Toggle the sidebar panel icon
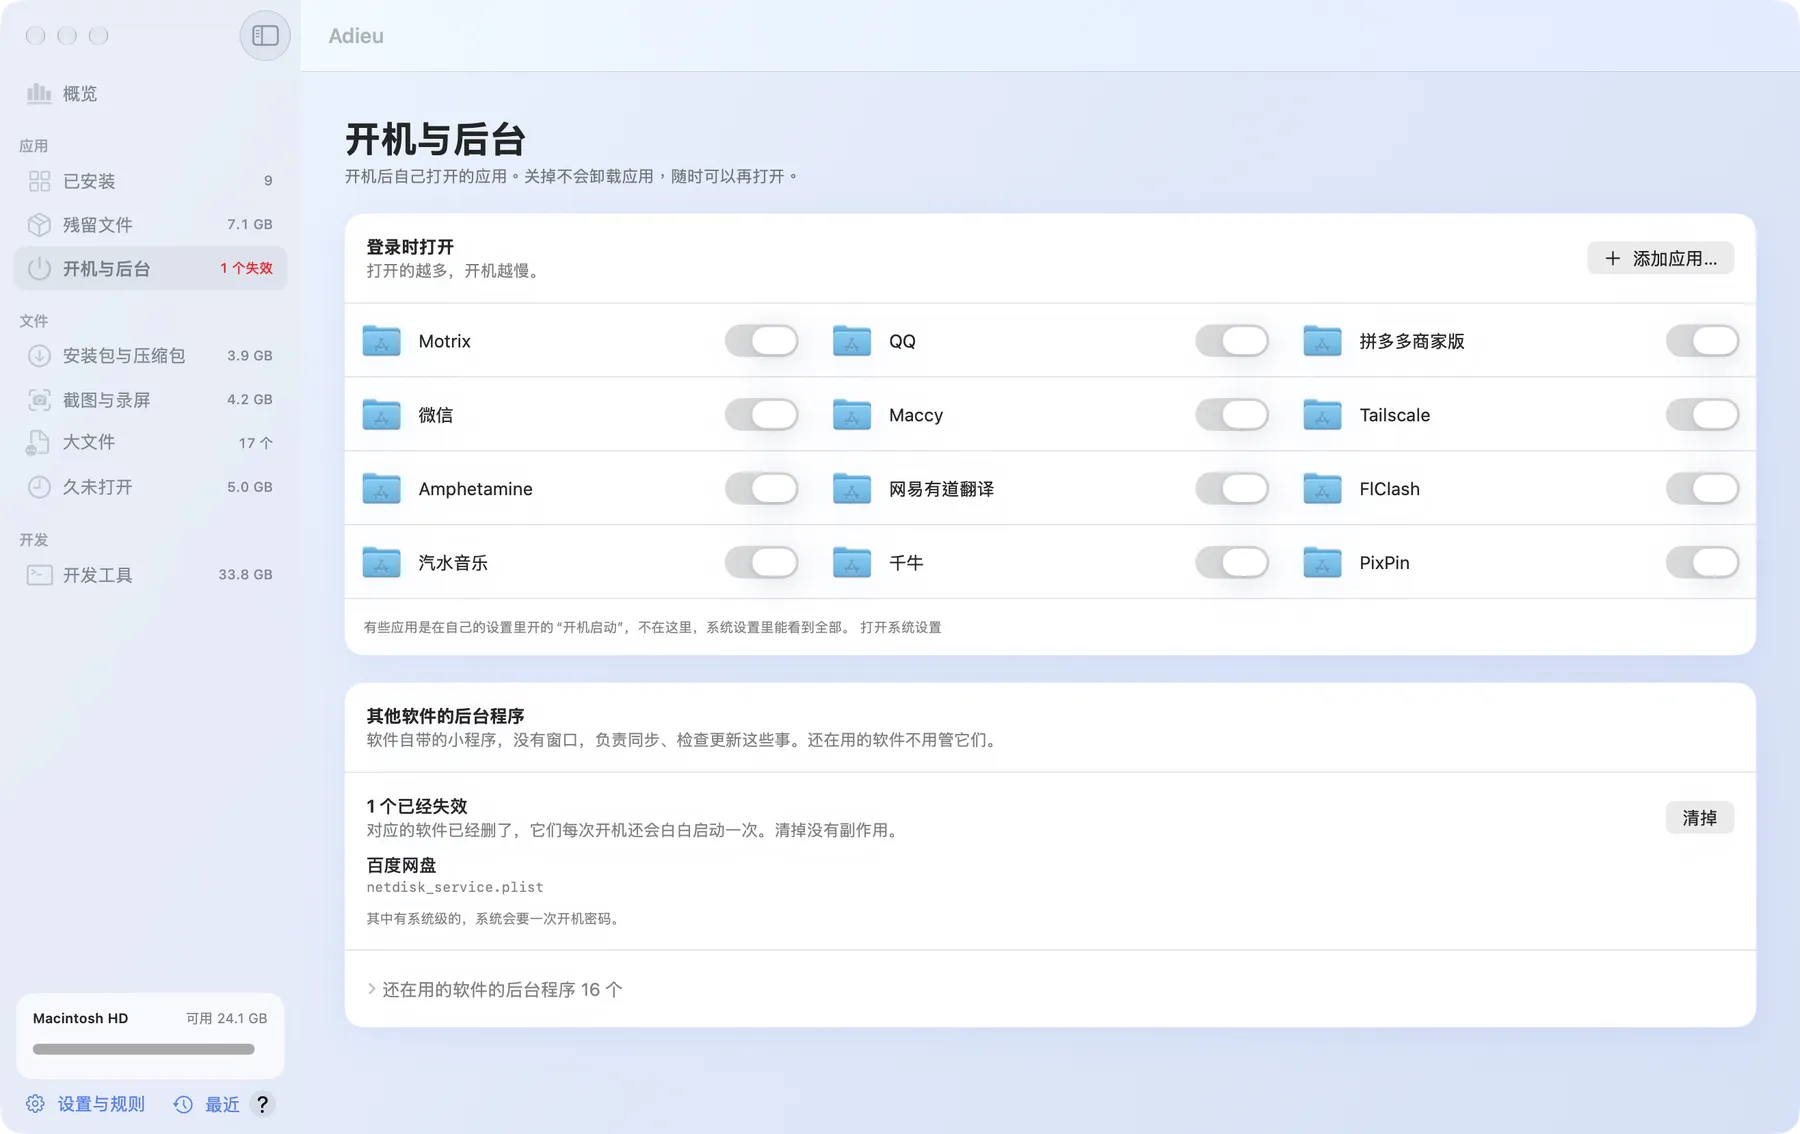The height and width of the screenshot is (1134, 1800). pos(265,36)
